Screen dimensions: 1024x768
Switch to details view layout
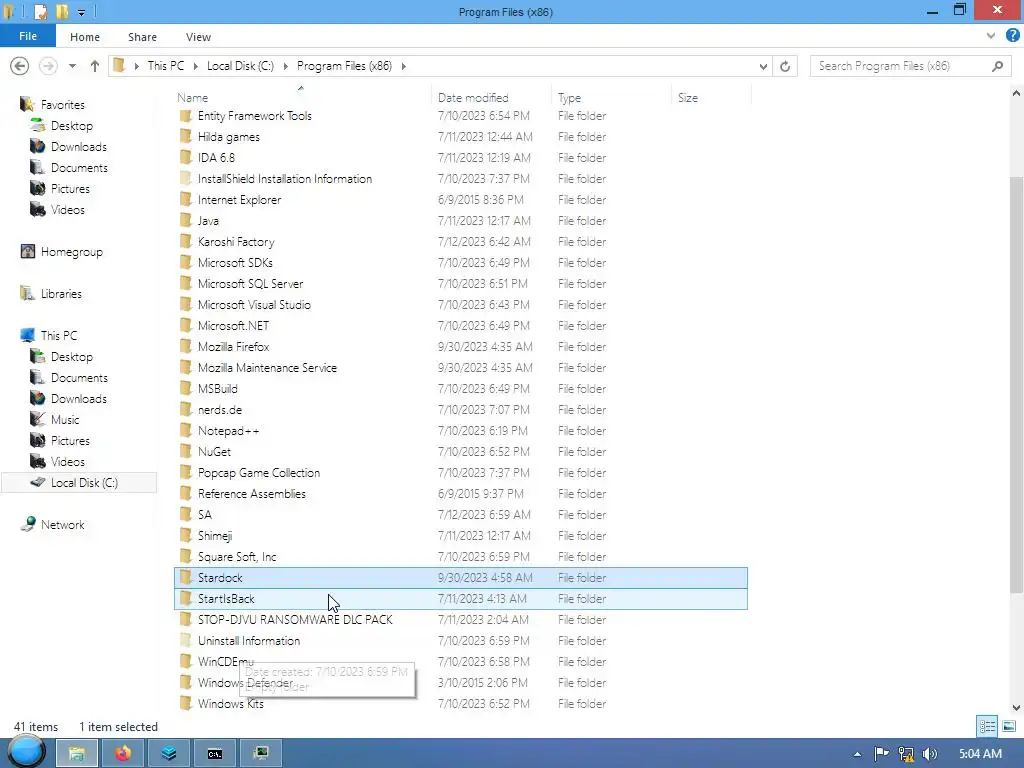[x=987, y=726]
